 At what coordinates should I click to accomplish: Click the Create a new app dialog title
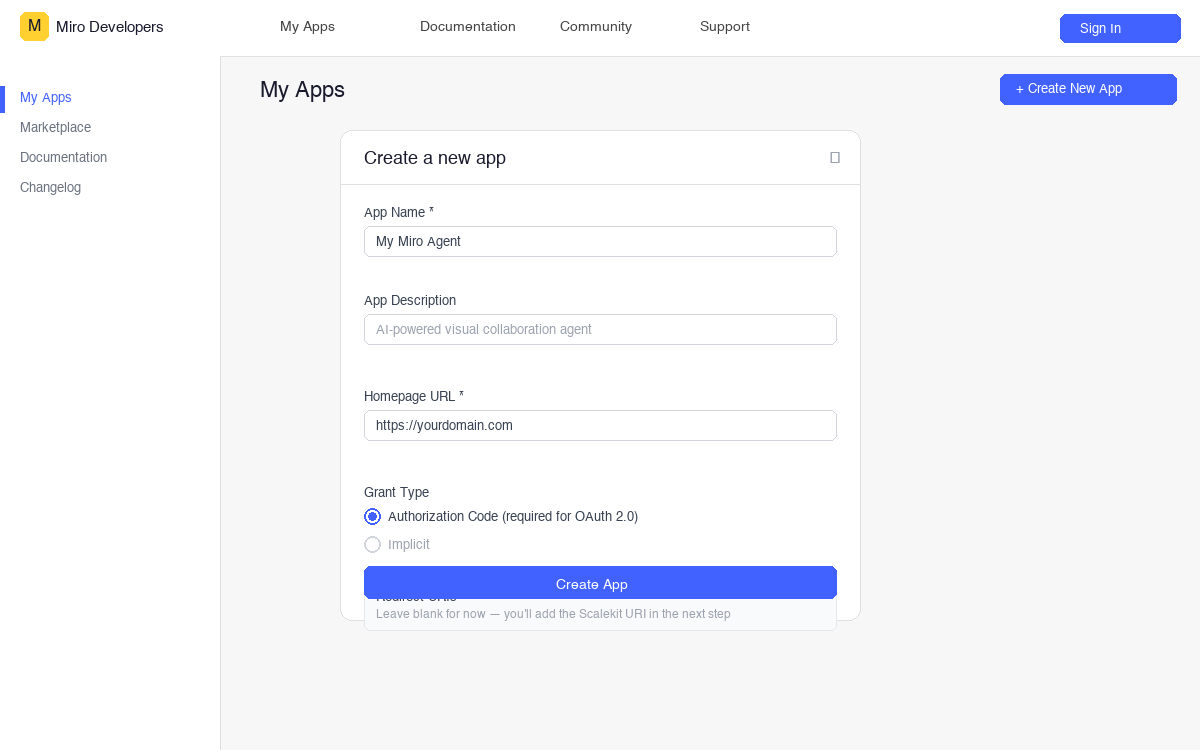[x=435, y=157]
